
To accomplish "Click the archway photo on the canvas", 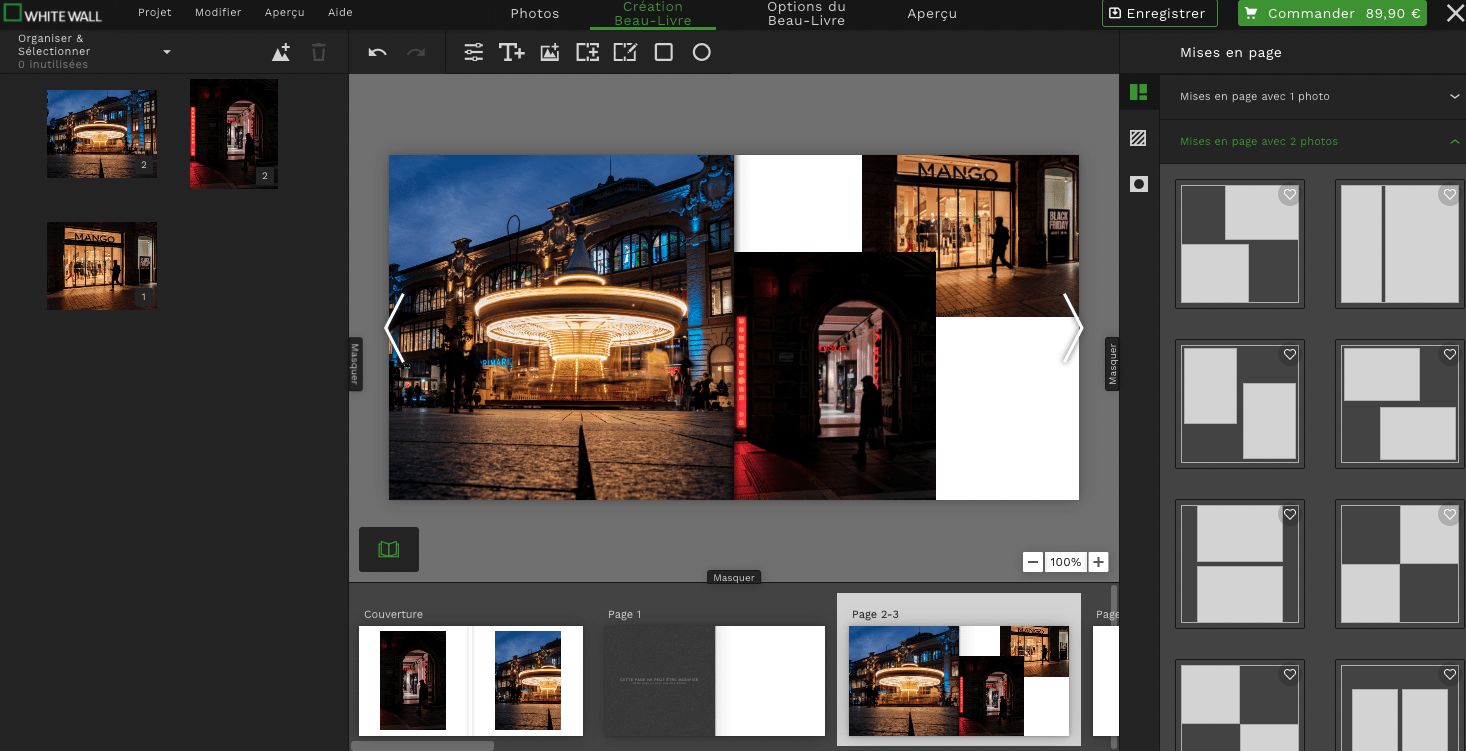I will [x=835, y=376].
